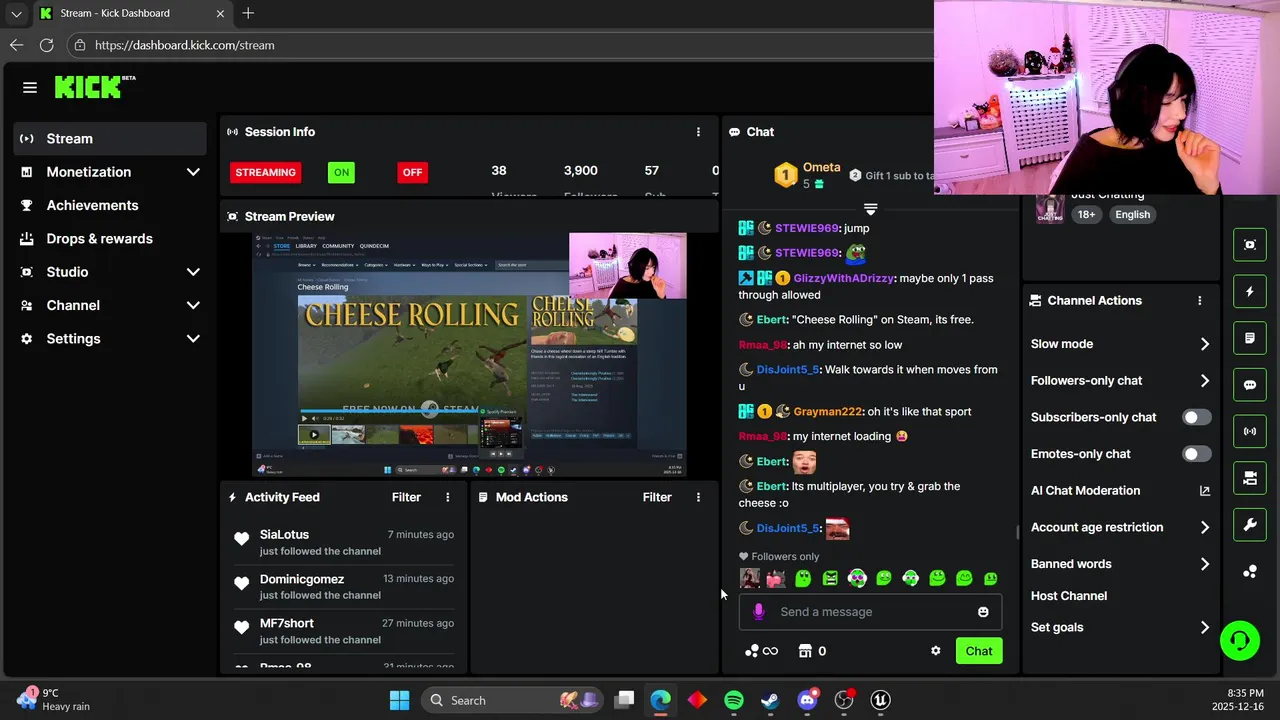The width and height of the screenshot is (1280, 720).
Task: Open Account age restriction options arrow
Action: tap(1204, 527)
